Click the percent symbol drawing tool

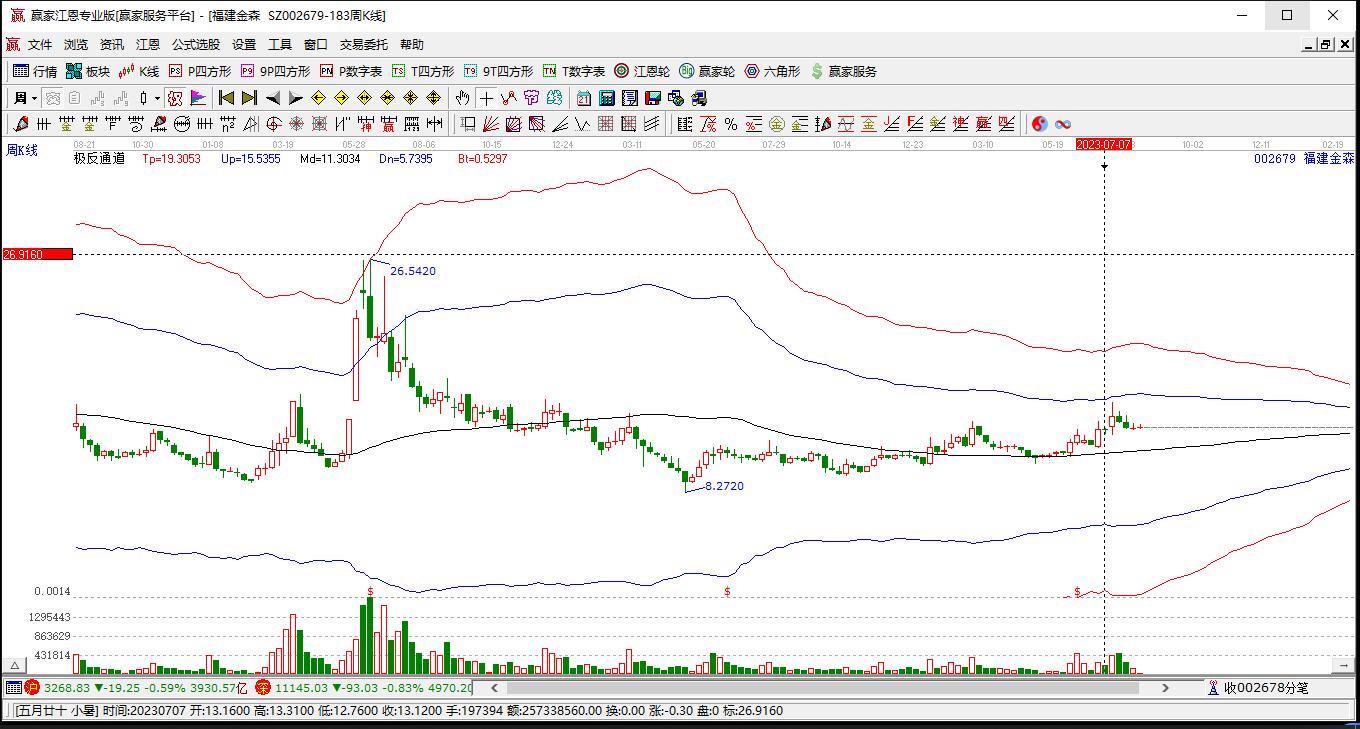731,124
